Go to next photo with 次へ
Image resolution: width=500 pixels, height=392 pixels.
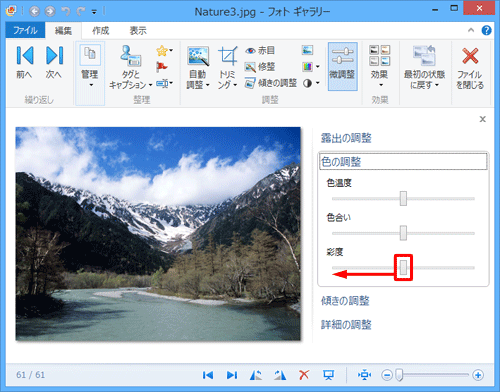coord(54,63)
